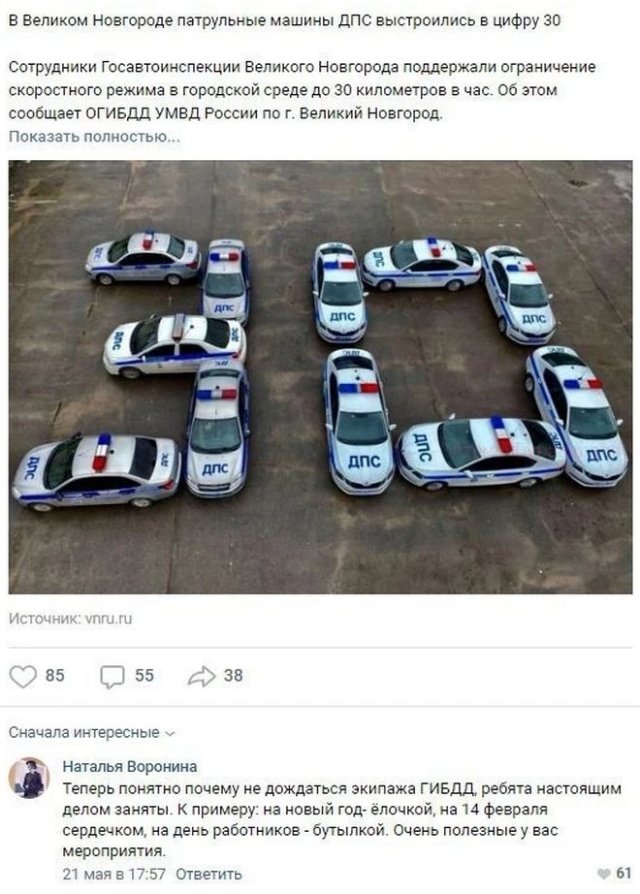The height and width of the screenshot is (894, 640).
Task: Click the 38 shares counter
Action: tap(233, 676)
